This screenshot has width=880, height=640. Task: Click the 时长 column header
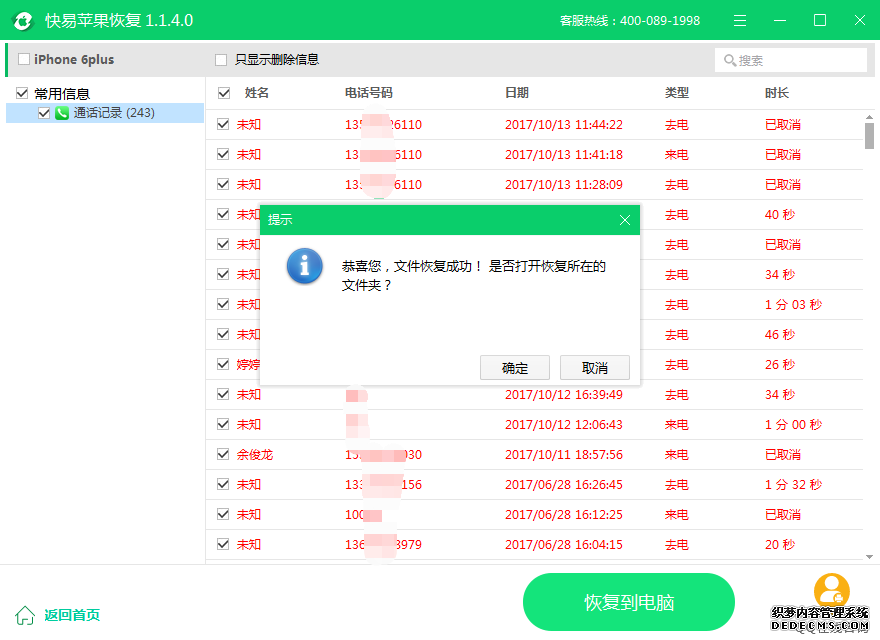click(x=777, y=93)
